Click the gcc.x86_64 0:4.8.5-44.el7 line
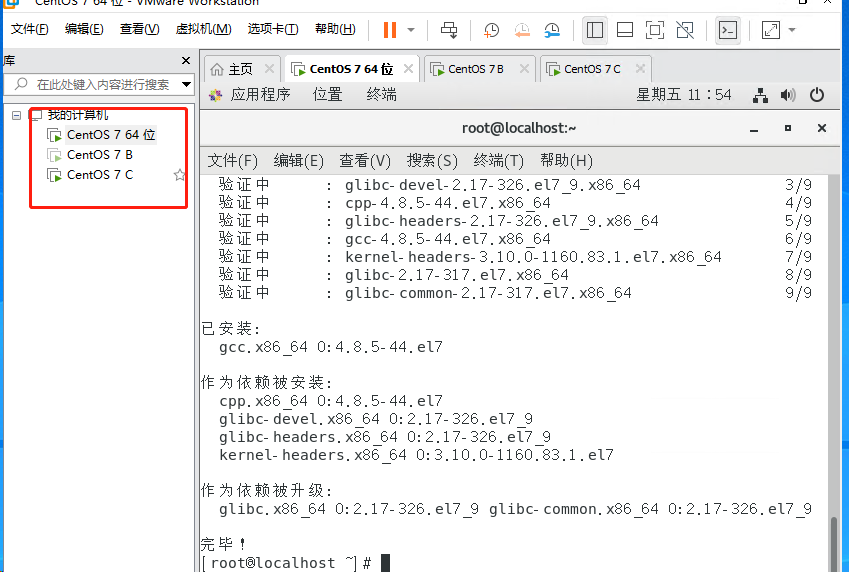This screenshot has height=572, width=849. (331, 347)
